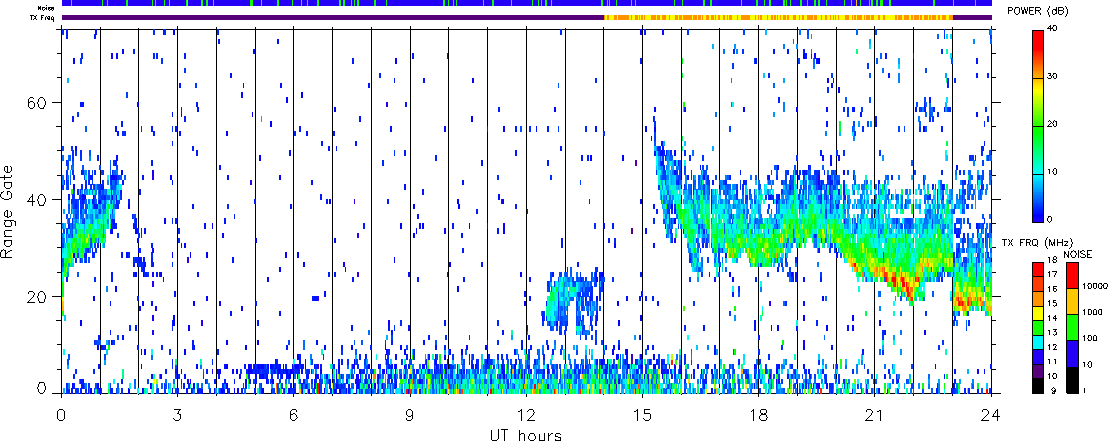Select the 15 tick label on UT hours axis
Screen dimensions: 1108x441
click(x=642, y=414)
